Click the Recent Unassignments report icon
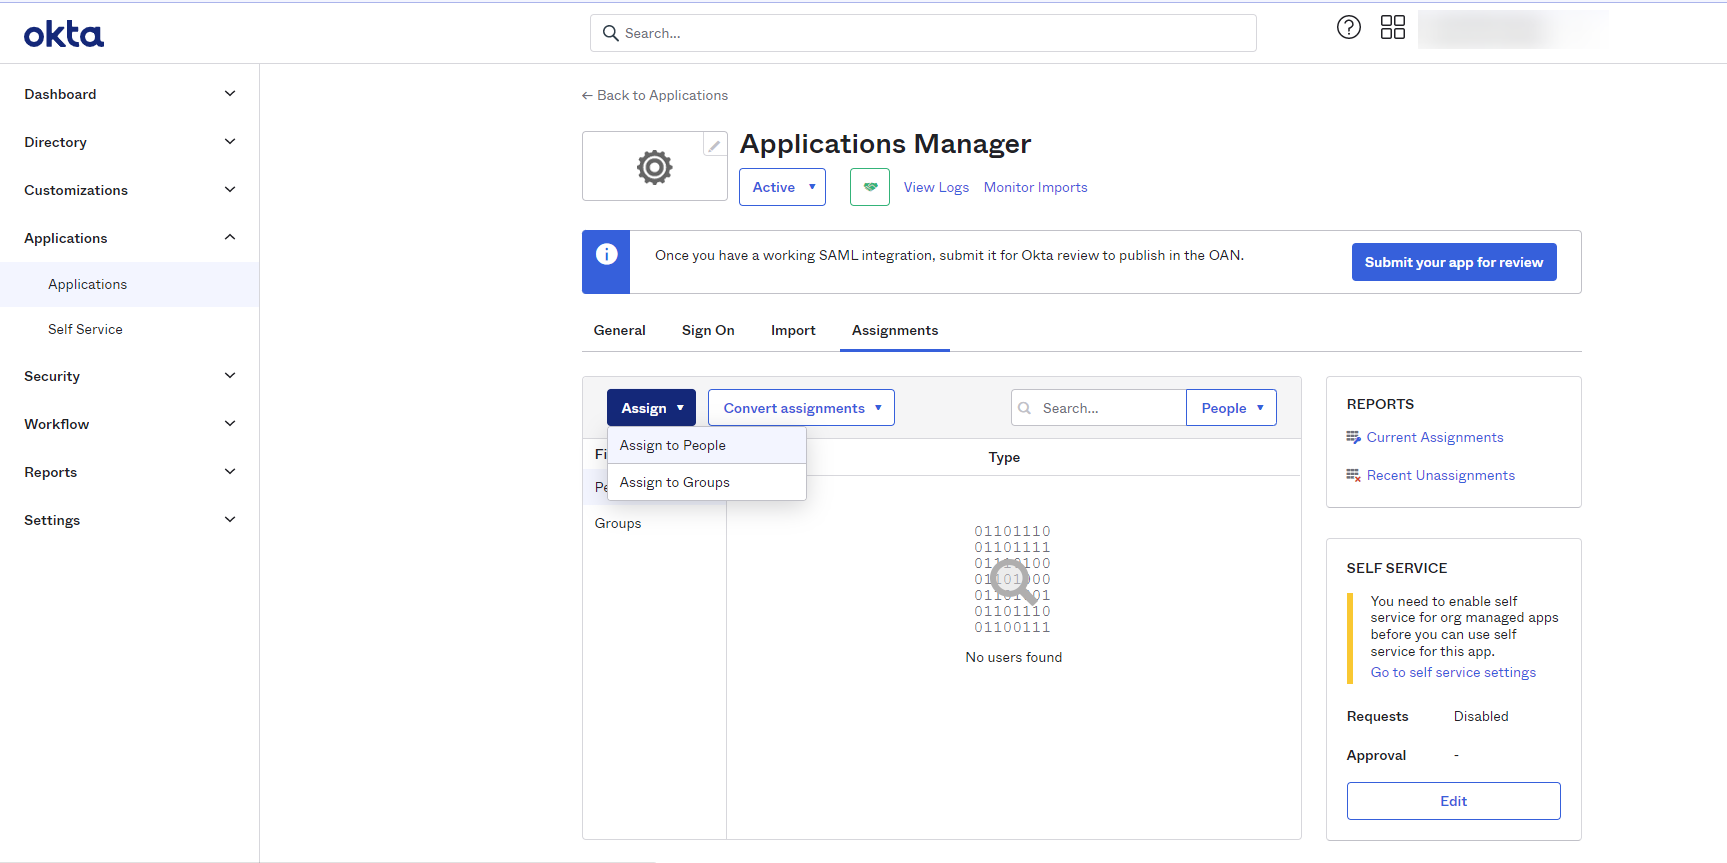Image resolution: width=1727 pixels, height=863 pixels. [x=1353, y=476]
